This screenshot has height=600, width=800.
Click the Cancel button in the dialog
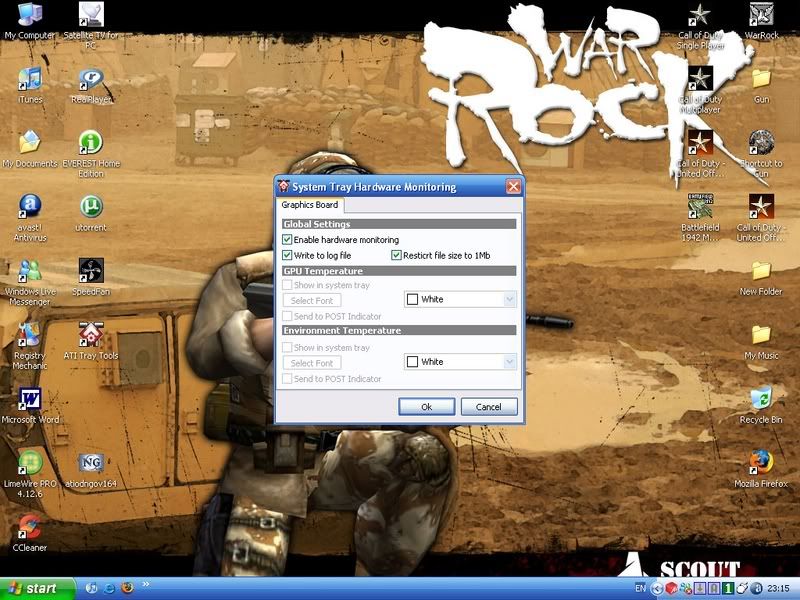[489, 407]
